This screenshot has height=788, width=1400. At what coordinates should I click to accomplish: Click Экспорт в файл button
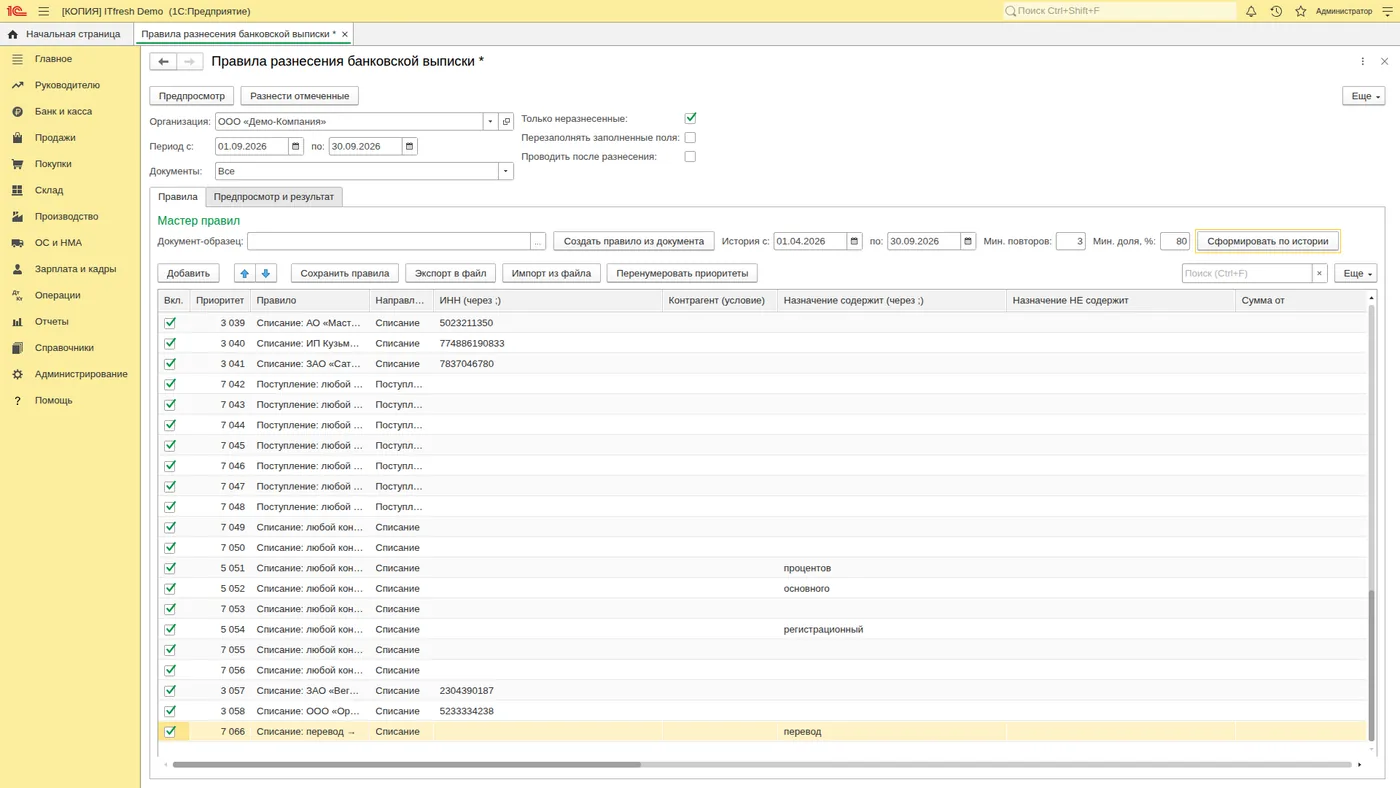(451, 273)
